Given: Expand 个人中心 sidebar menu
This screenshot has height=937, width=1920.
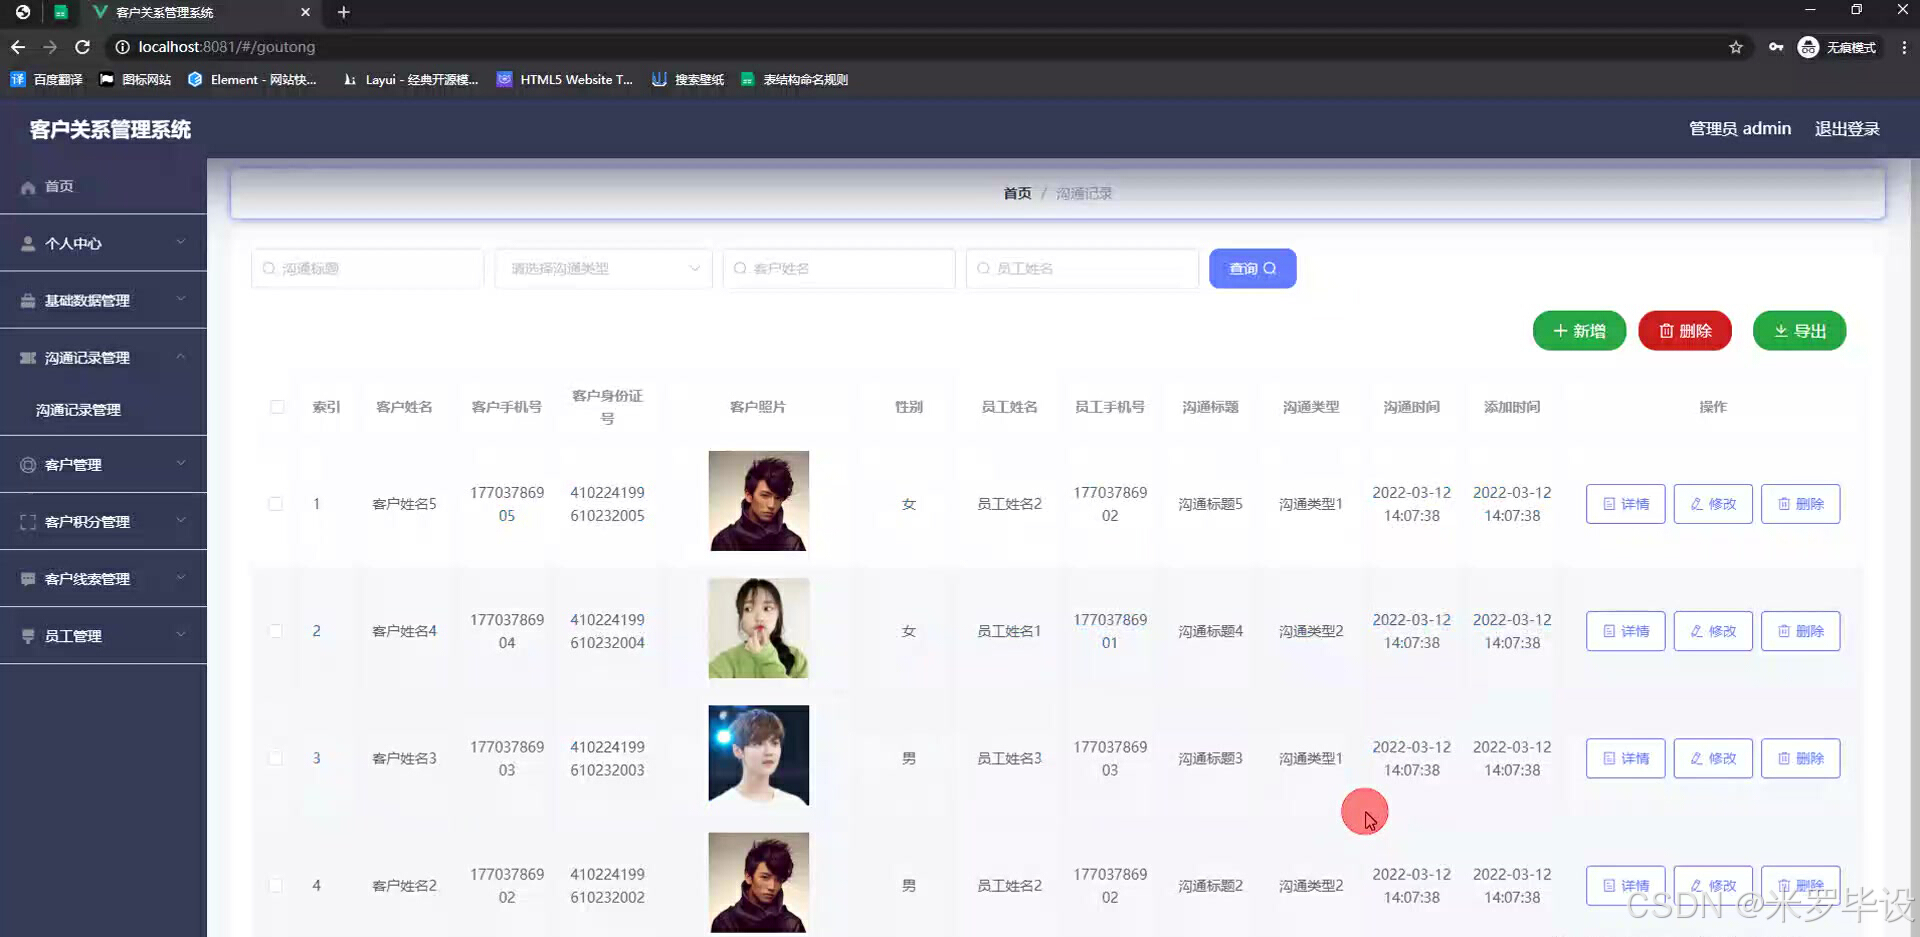Looking at the screenshot, I should (x=103, y=243).
